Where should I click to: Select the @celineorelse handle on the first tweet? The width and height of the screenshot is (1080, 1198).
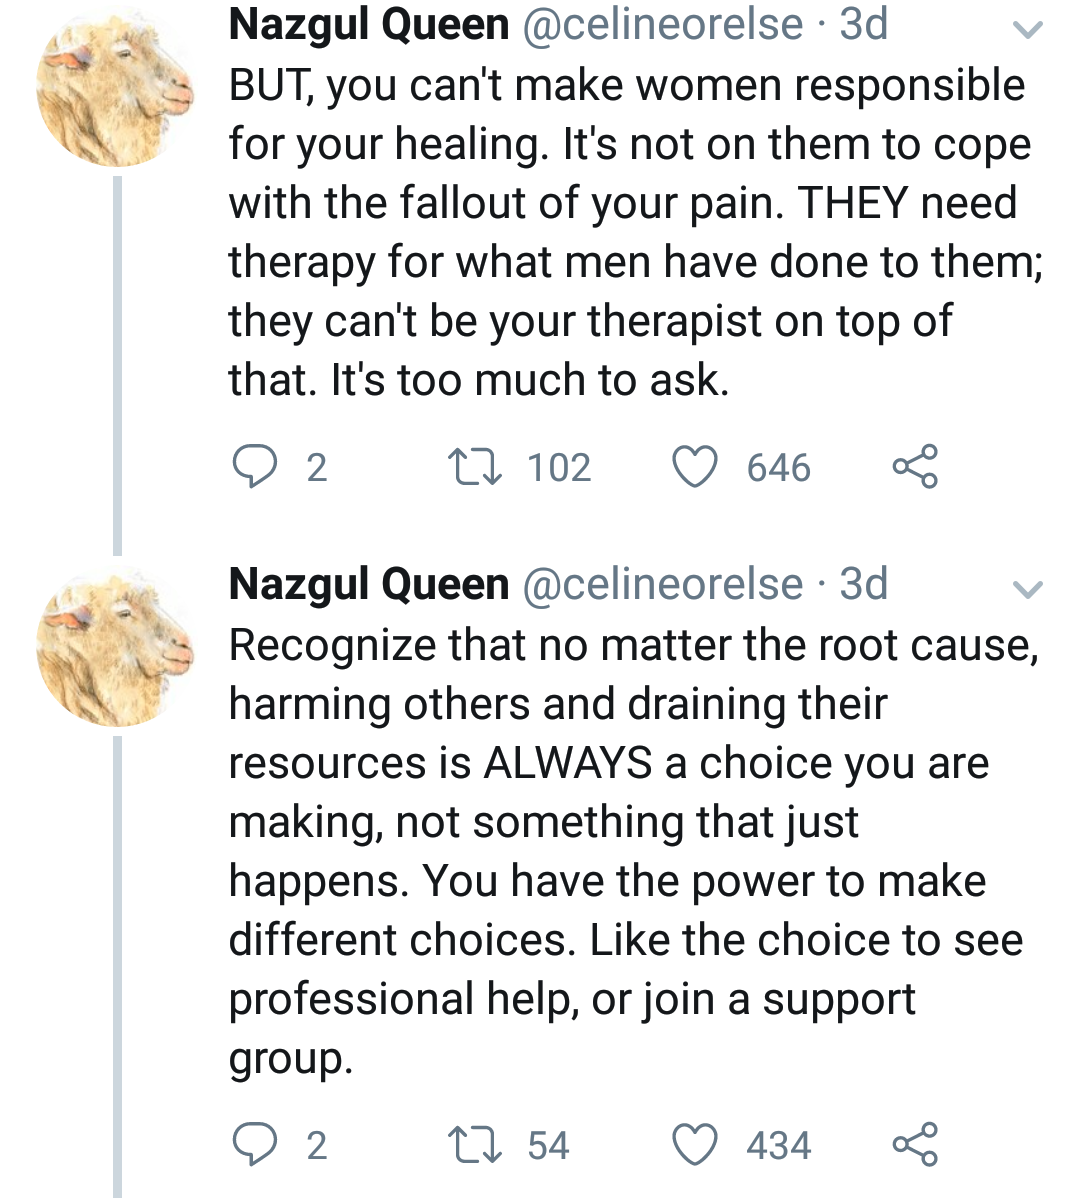663,24
